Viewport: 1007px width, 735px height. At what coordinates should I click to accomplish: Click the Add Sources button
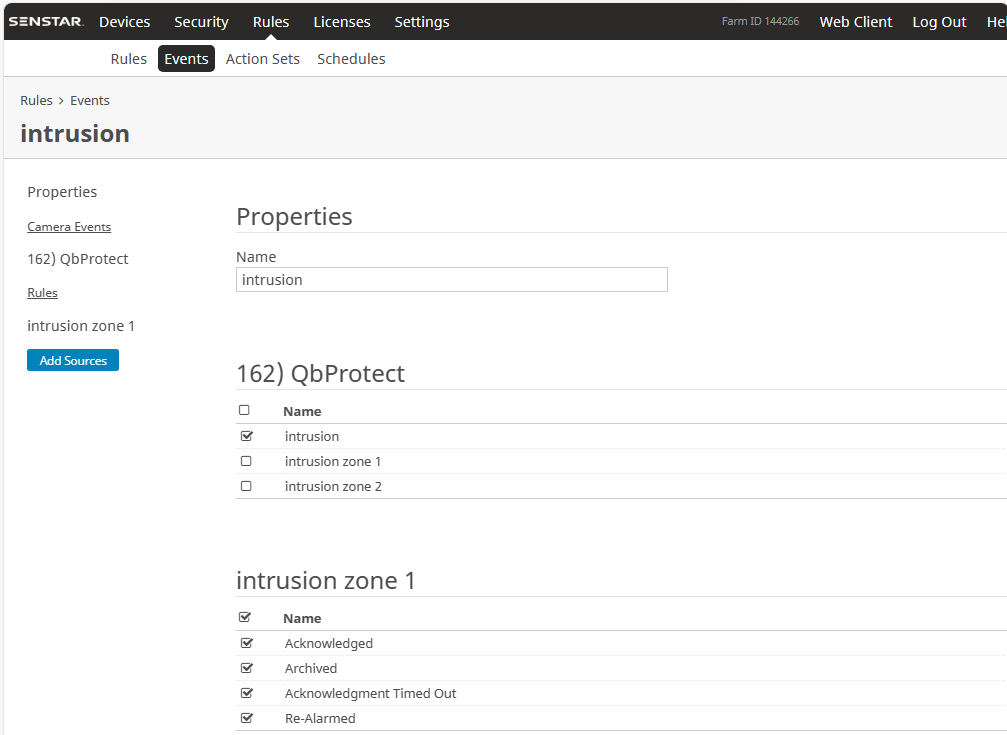73,361
